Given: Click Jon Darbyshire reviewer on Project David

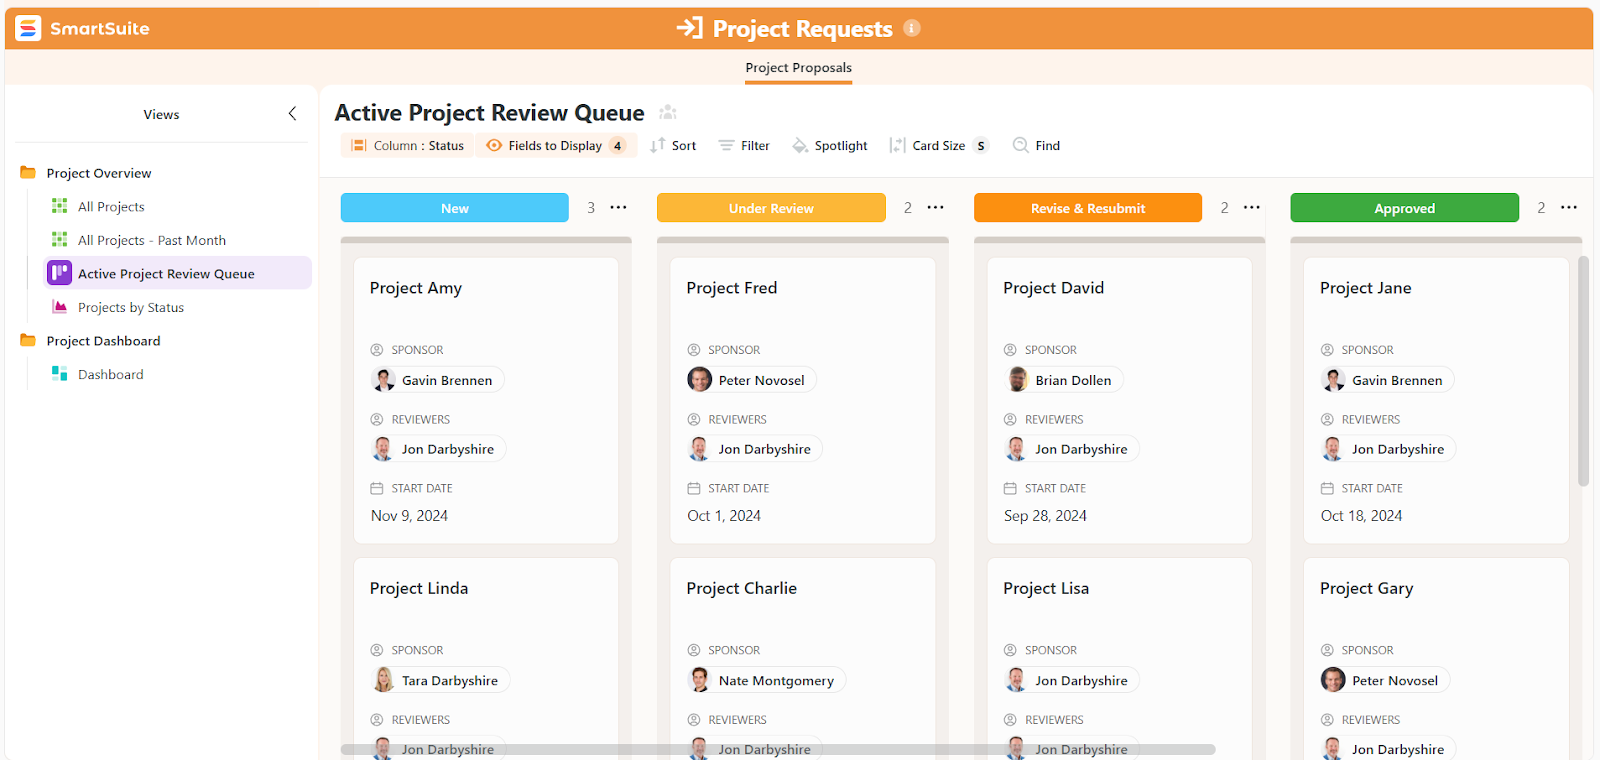Looking at the screenshot, I should pos(1071,449).
